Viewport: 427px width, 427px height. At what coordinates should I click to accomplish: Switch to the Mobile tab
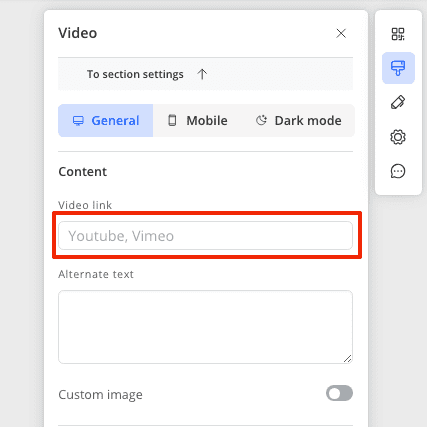click(x=197, y=121)
